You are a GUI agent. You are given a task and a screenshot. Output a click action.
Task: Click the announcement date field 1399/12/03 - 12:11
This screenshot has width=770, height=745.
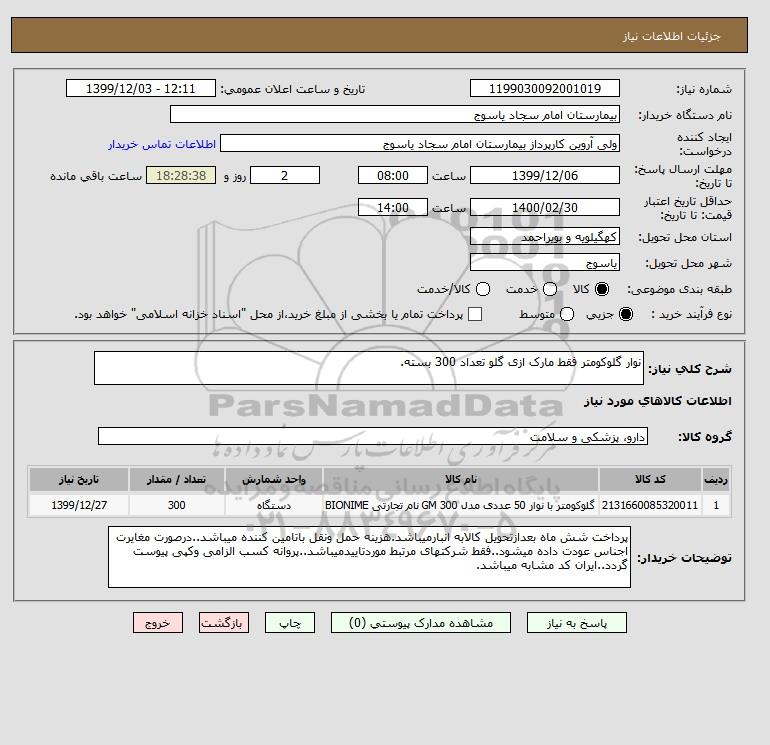(140, 89)
